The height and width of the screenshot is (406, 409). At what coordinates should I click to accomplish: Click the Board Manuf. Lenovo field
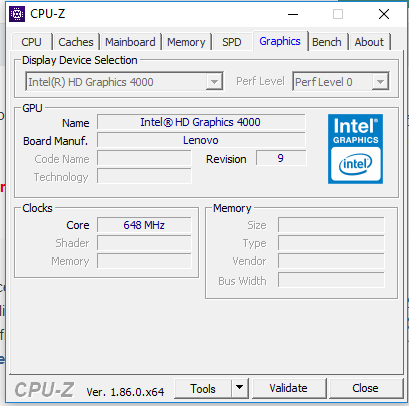point(201,140)
